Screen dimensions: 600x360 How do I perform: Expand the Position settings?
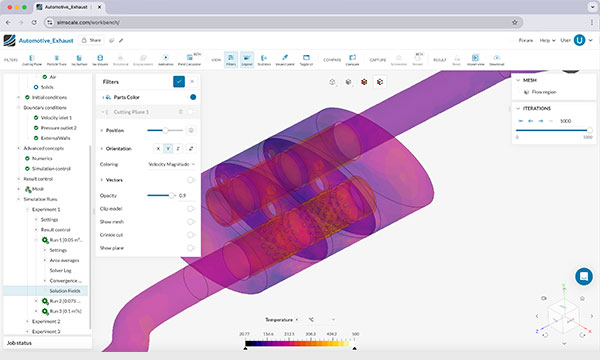(x=101, y=130)
